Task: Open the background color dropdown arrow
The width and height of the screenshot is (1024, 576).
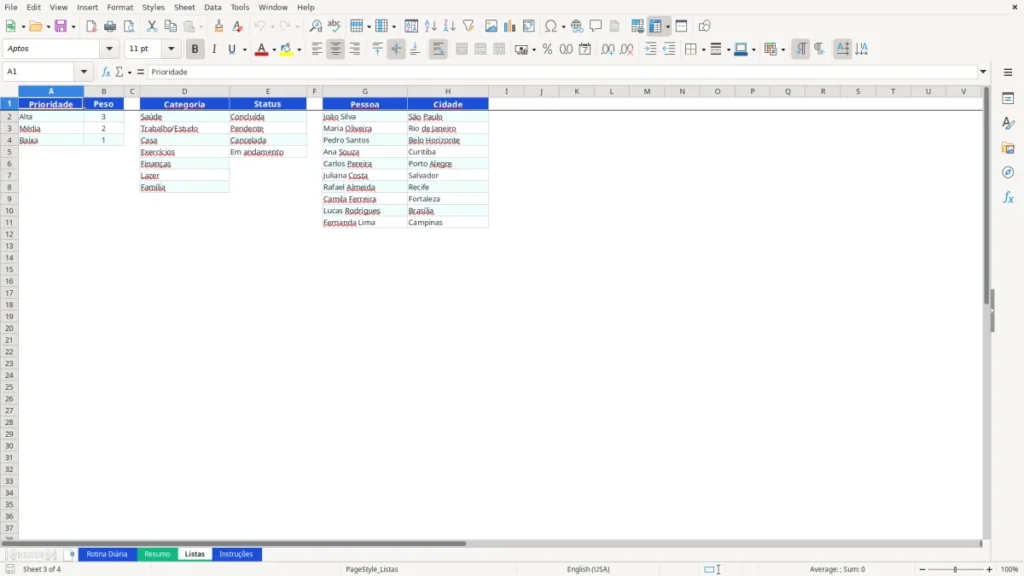Action: pyautogui.click(x=299, y=50)
